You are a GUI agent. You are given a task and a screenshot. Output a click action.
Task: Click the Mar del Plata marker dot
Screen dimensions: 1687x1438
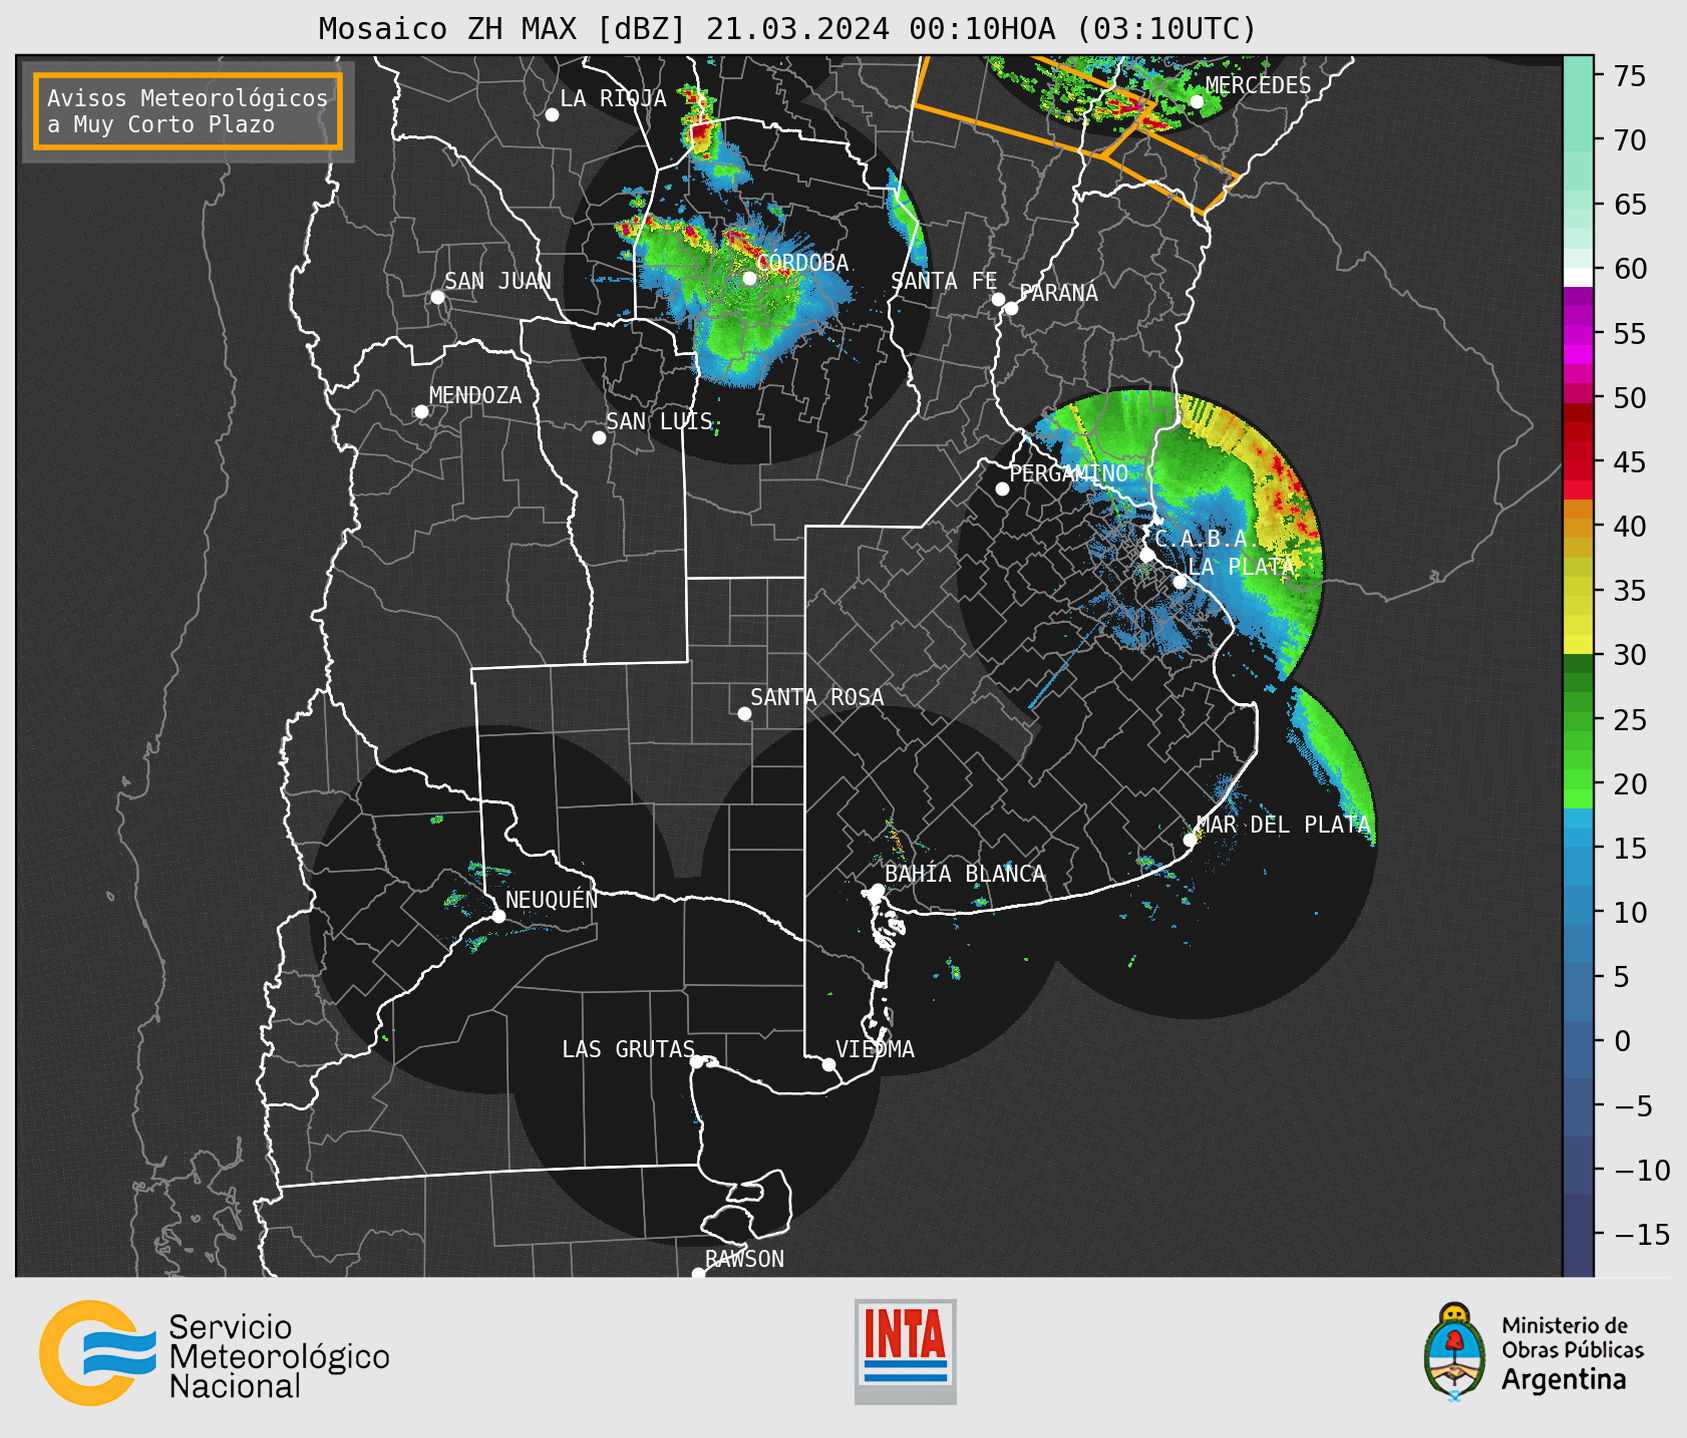click(1190, 840)
